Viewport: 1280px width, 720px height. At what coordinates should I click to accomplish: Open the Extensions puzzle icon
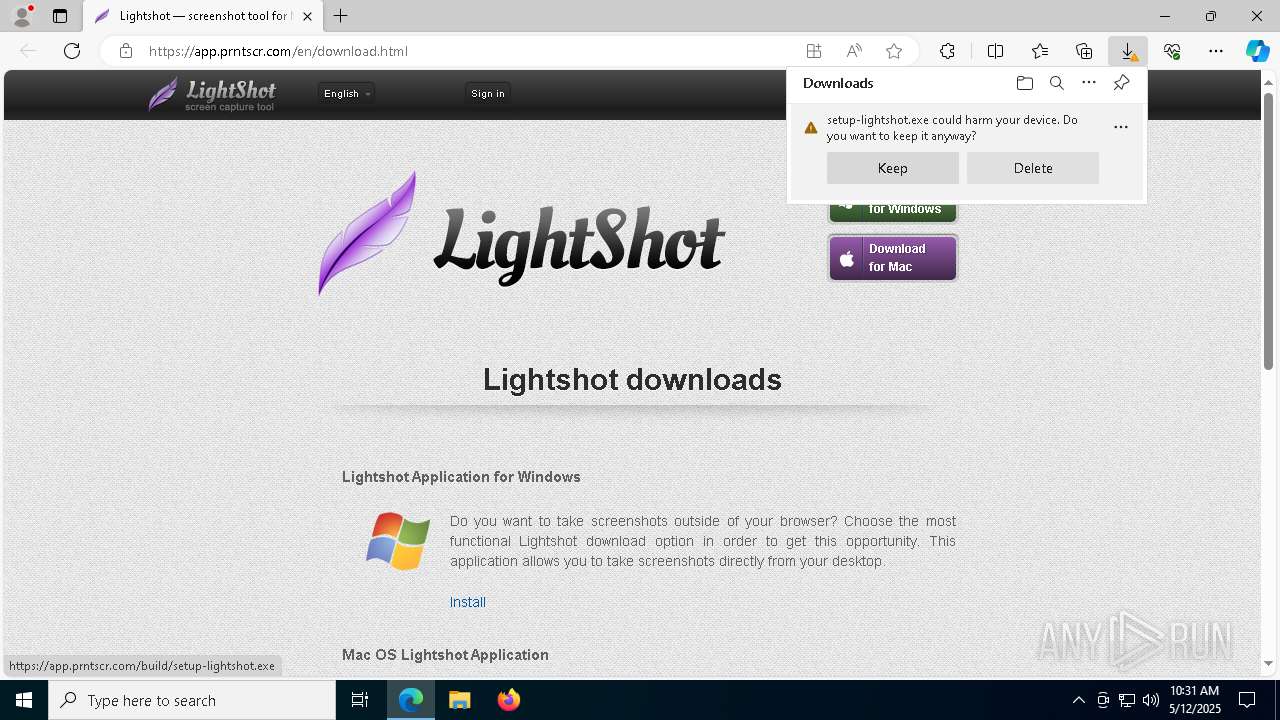(947, 51)
